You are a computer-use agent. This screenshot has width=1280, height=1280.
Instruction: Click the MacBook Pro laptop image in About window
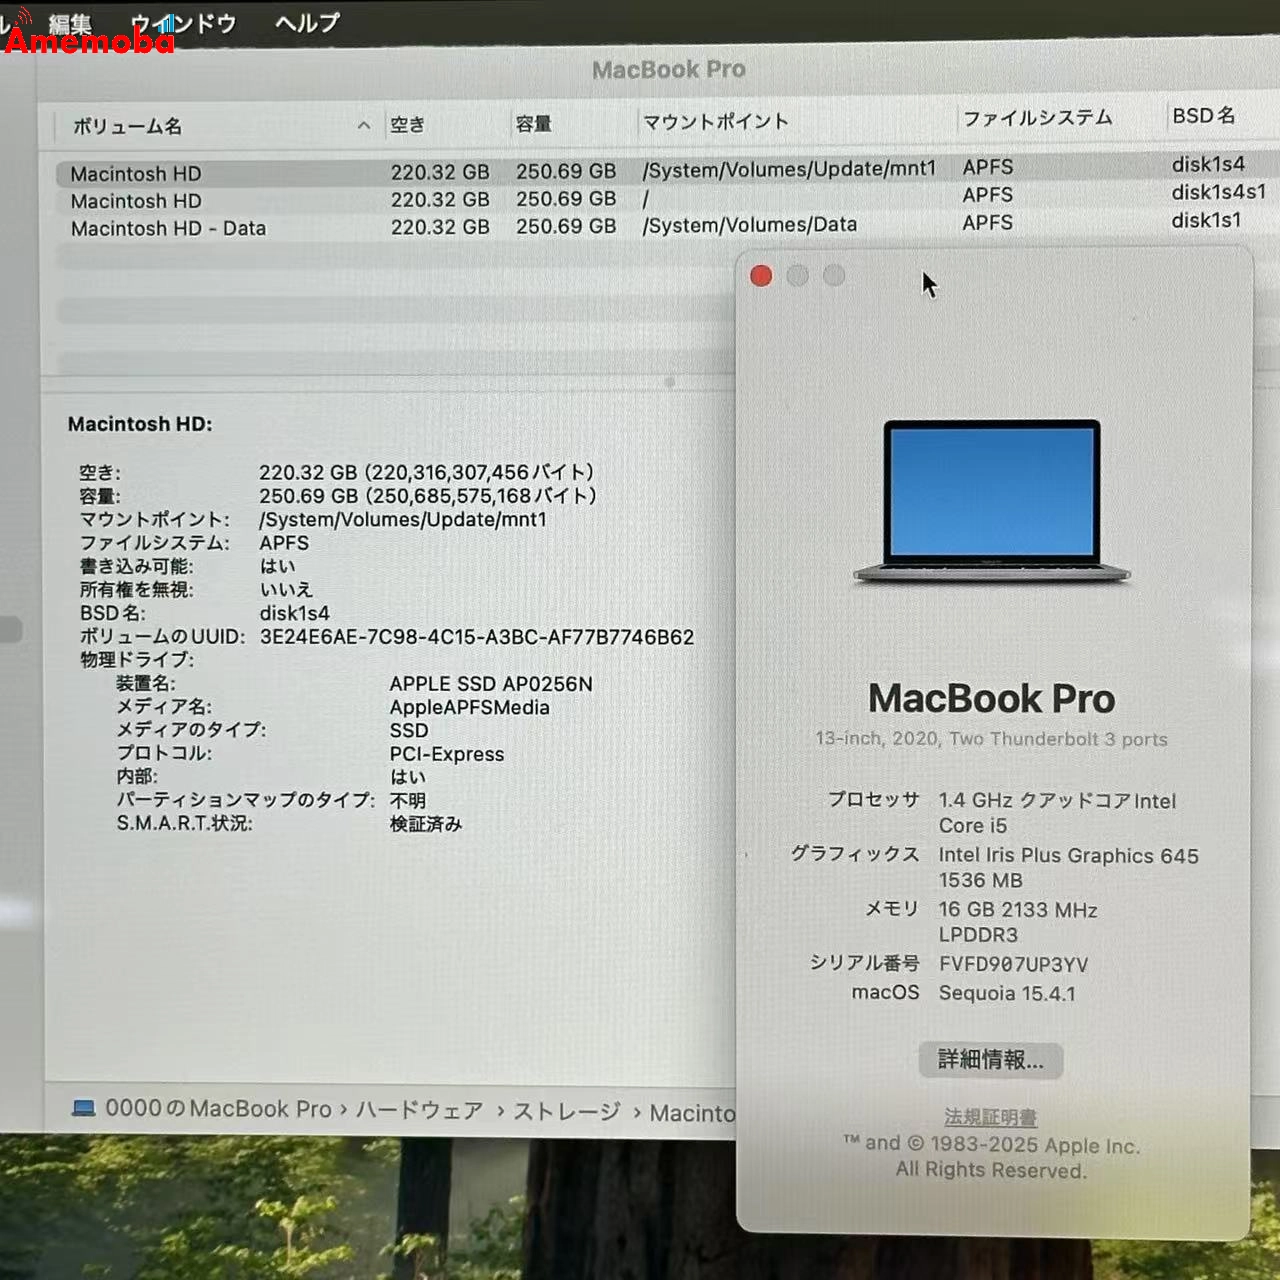(x=990, y=500)
